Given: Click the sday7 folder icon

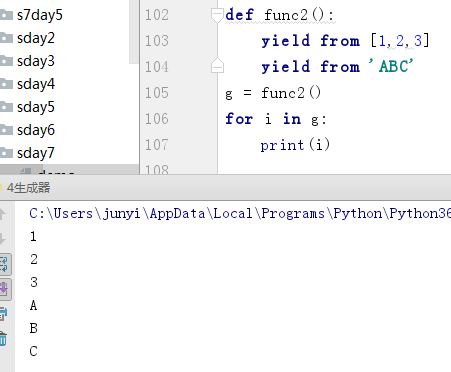Looking at the screenshot, I should [x=6, y=153].
